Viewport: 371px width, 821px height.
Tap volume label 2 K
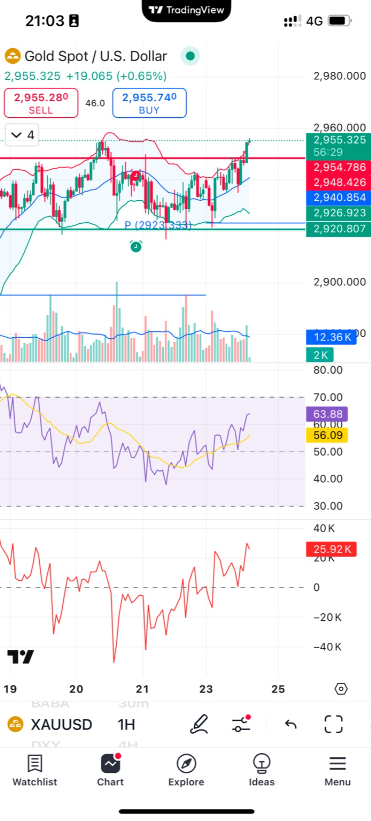[320, 355]
